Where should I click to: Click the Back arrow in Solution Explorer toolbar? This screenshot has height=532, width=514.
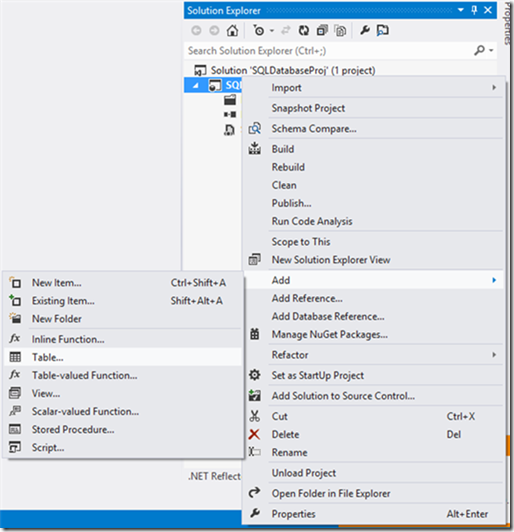click(x=196, y=31)
